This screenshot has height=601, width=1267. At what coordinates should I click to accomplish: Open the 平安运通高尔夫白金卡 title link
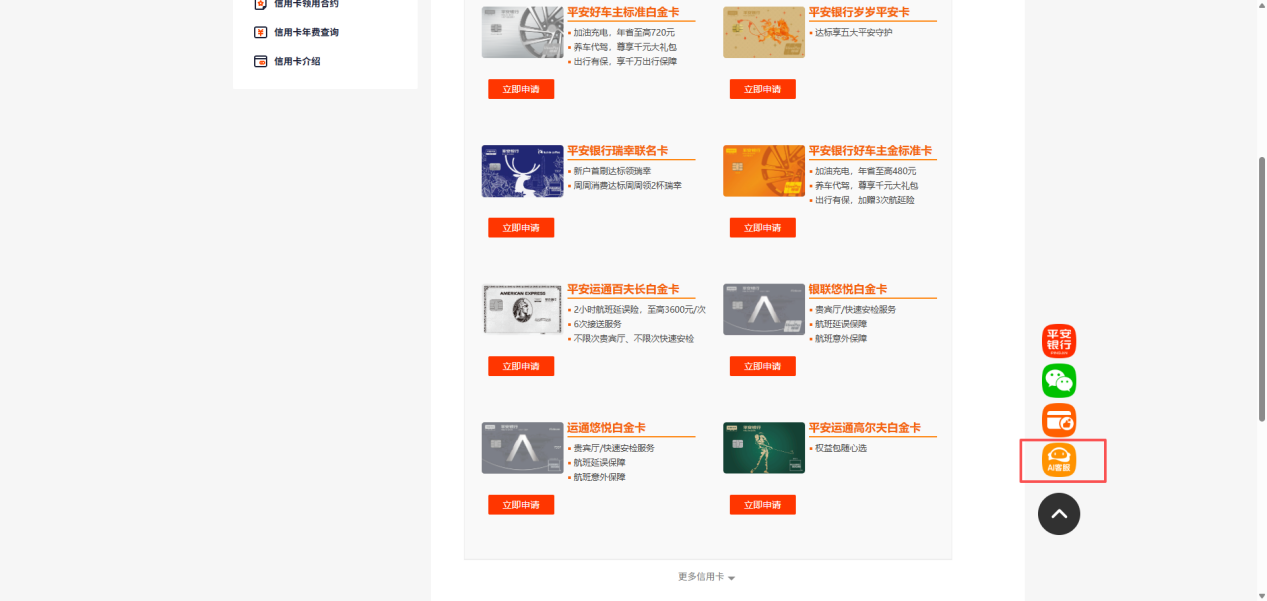click(865, 428)
